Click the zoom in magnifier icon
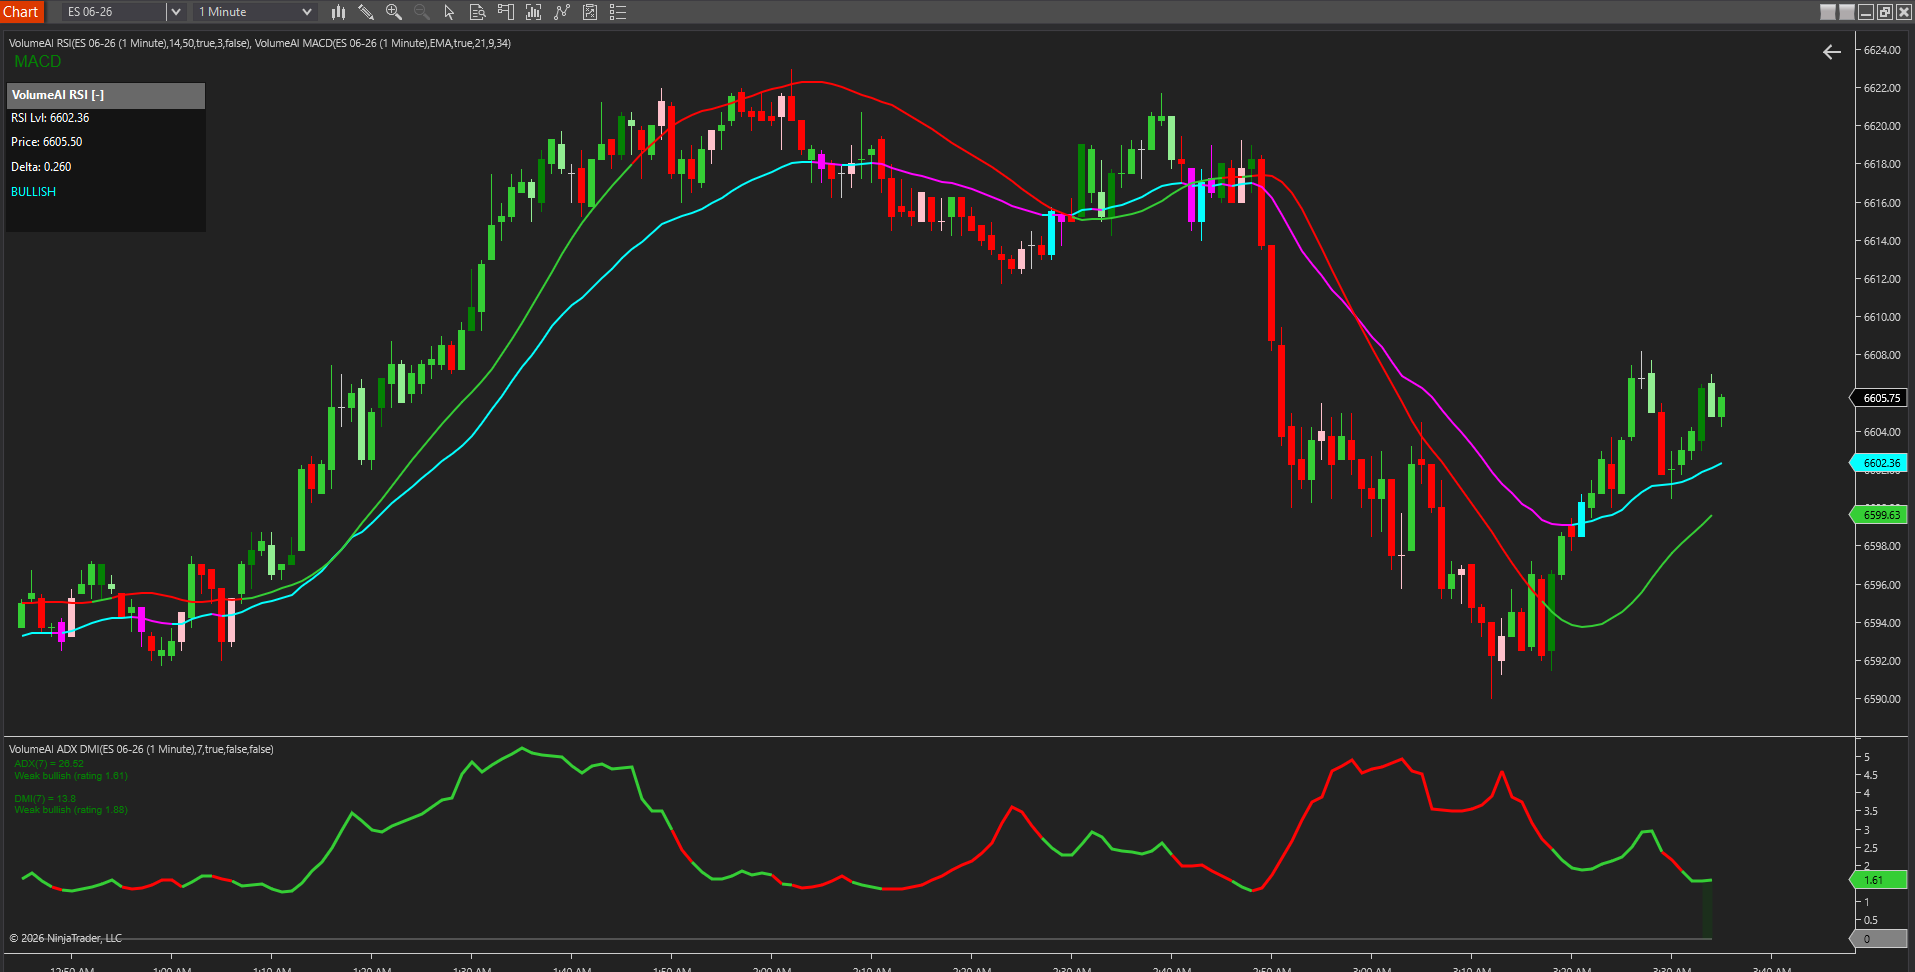 point(394,12)
